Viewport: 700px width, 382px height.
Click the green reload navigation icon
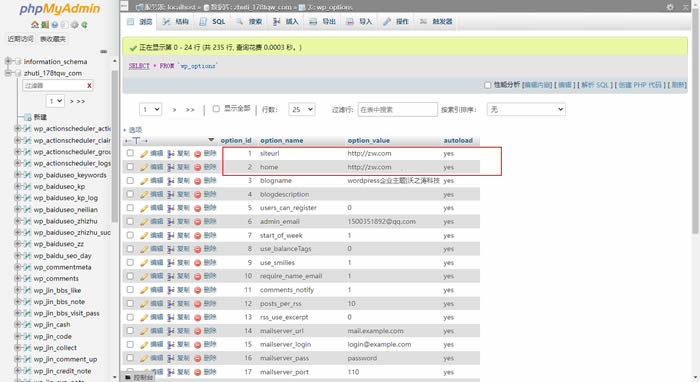(x=84, y=25)
